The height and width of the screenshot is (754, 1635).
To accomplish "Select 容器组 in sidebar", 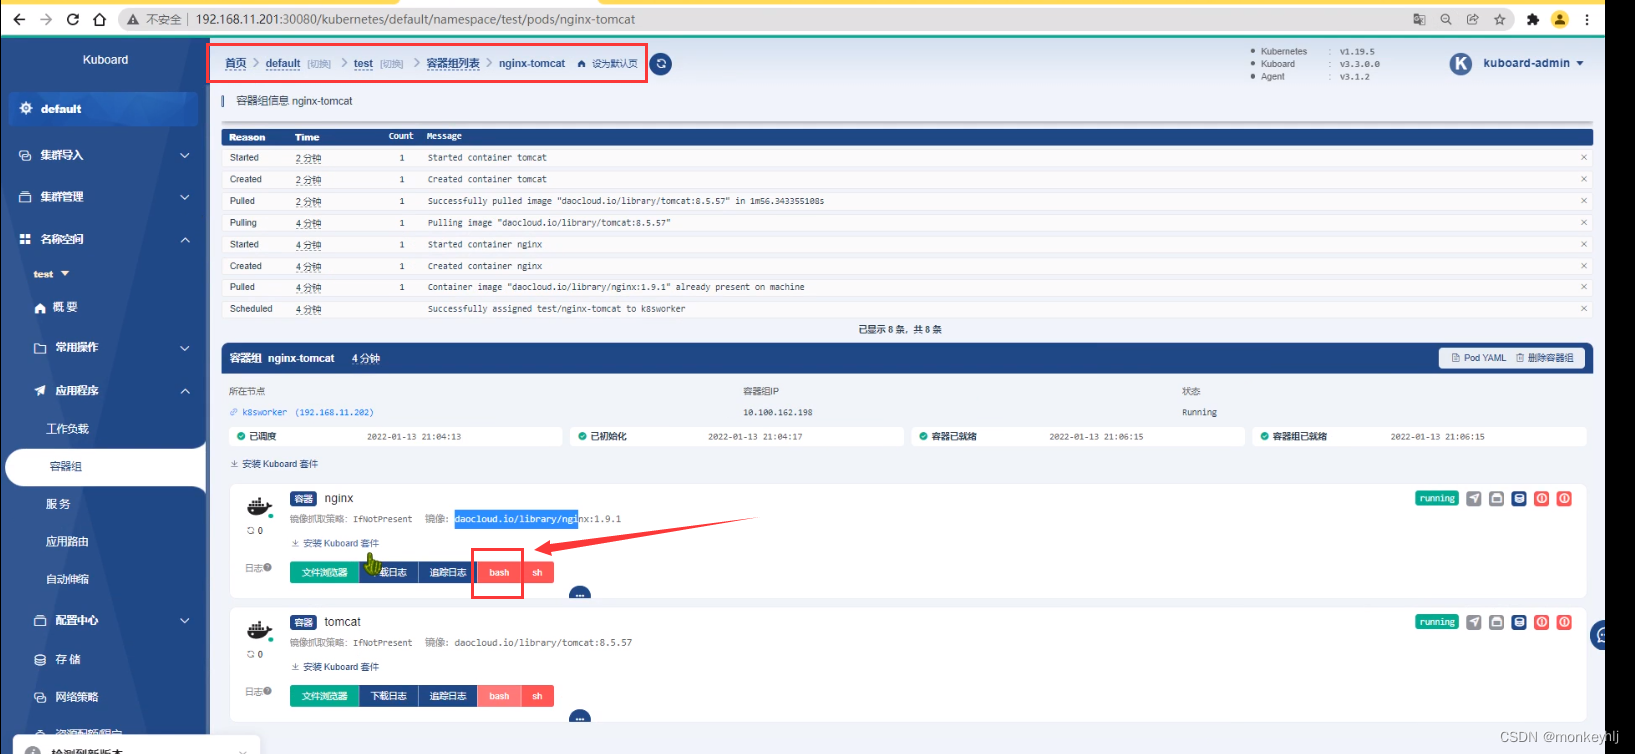I will click(104, 467).
